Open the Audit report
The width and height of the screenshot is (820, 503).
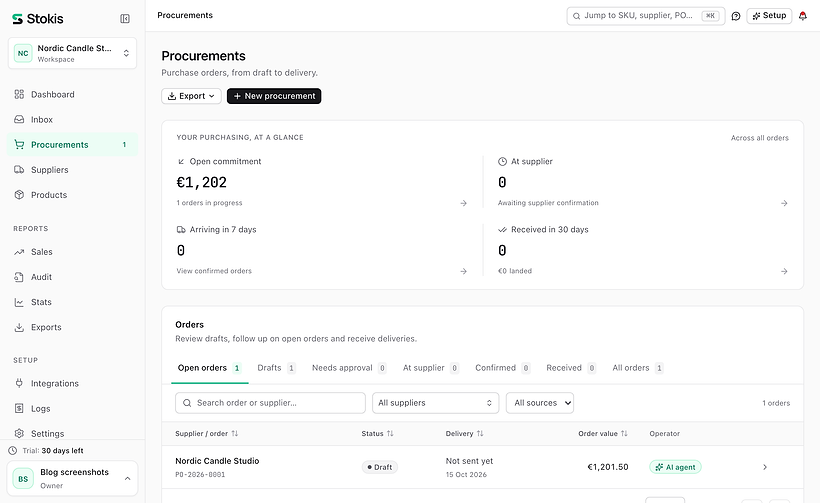pyautogui.click(x=72, y=277)
